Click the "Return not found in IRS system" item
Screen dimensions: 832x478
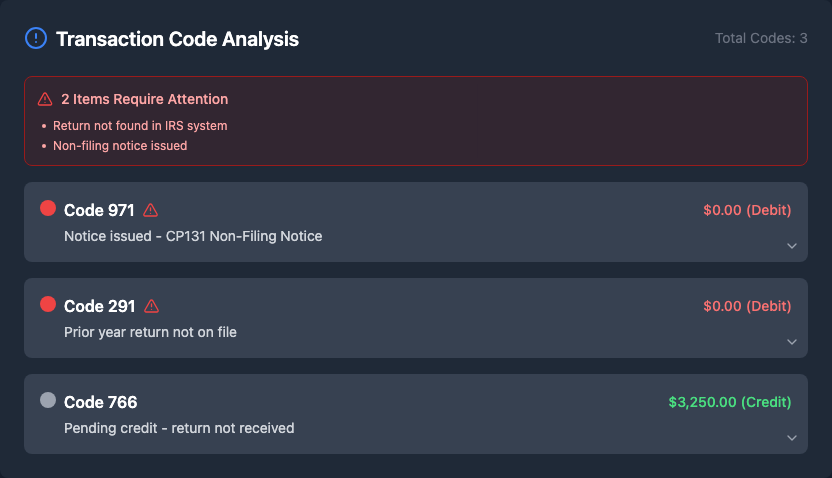coord(140,126)
